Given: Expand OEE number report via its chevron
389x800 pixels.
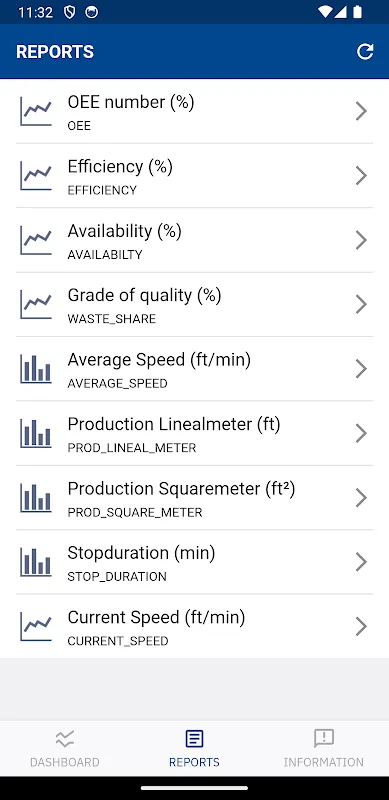Looking at the screenshot, I should (x=361, y=111).
